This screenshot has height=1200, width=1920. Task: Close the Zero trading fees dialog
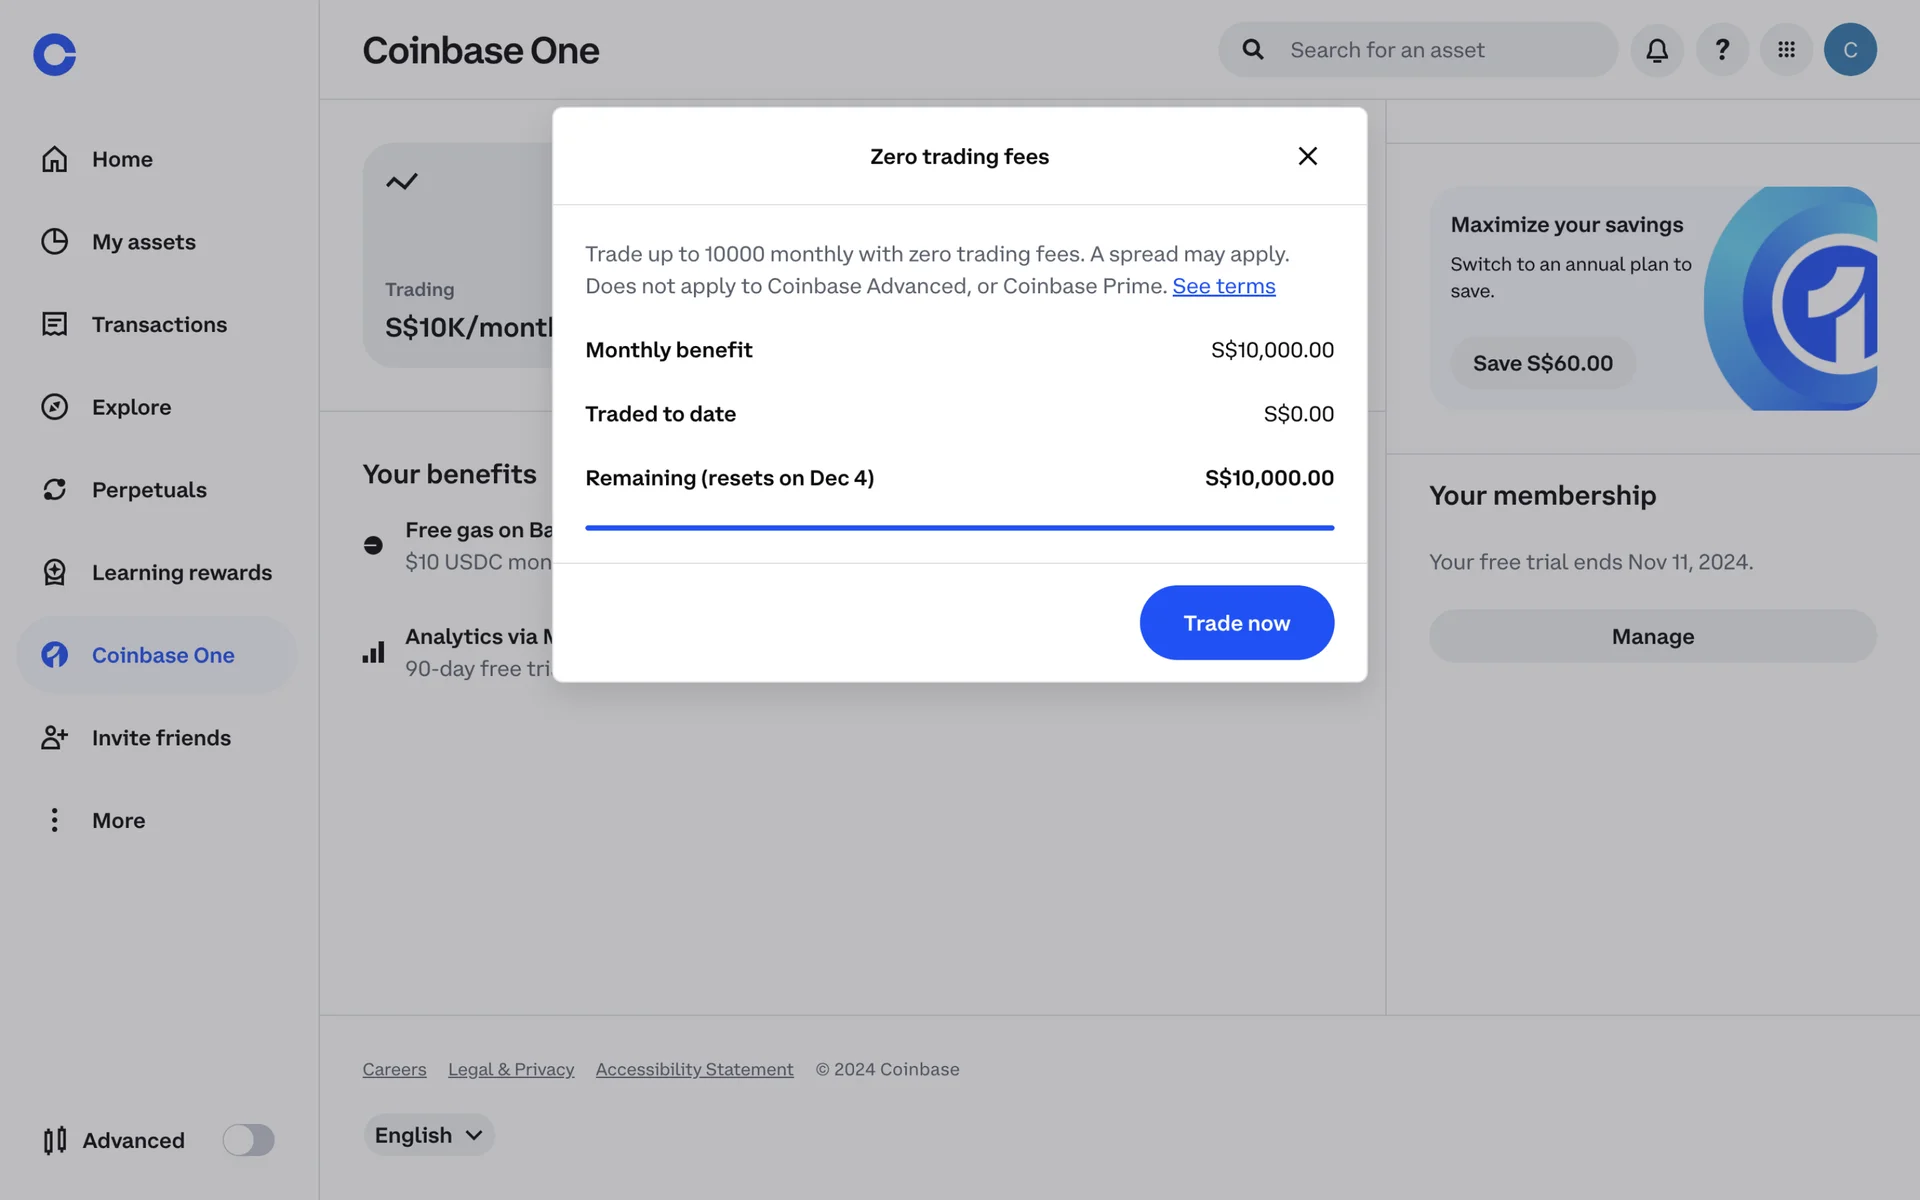tap(1307, 156)
